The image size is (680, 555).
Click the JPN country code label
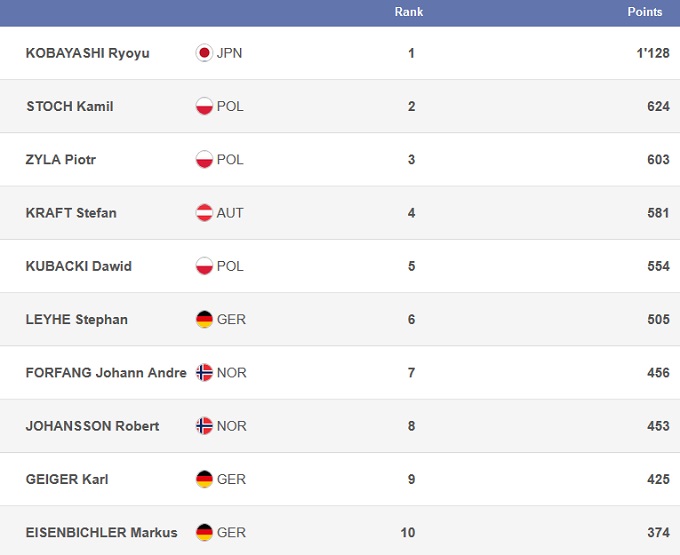coord(229,53)
